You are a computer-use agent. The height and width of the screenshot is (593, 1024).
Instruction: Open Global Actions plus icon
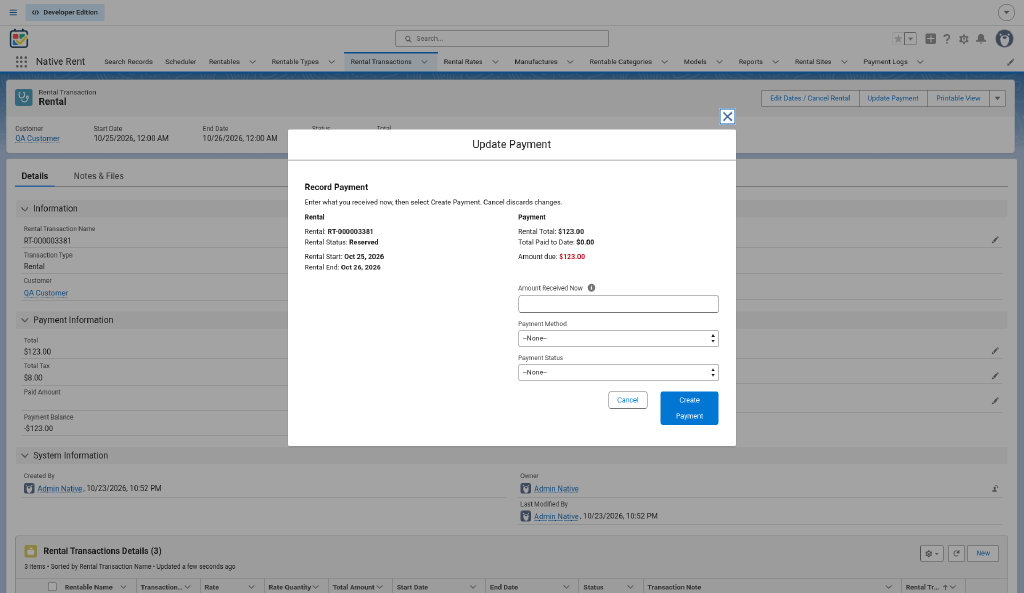[930, 39]
